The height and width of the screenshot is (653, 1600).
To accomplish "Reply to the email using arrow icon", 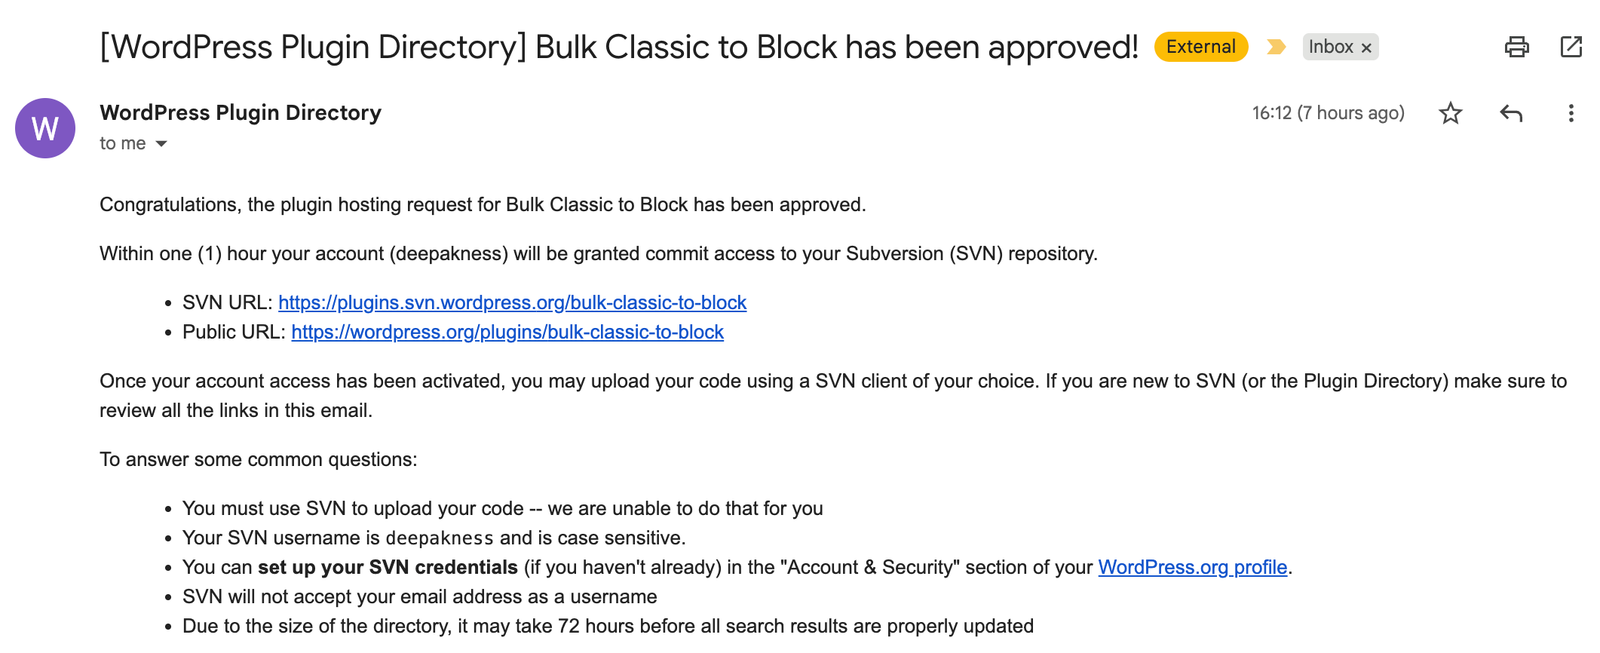I will tap(1510, 113).
